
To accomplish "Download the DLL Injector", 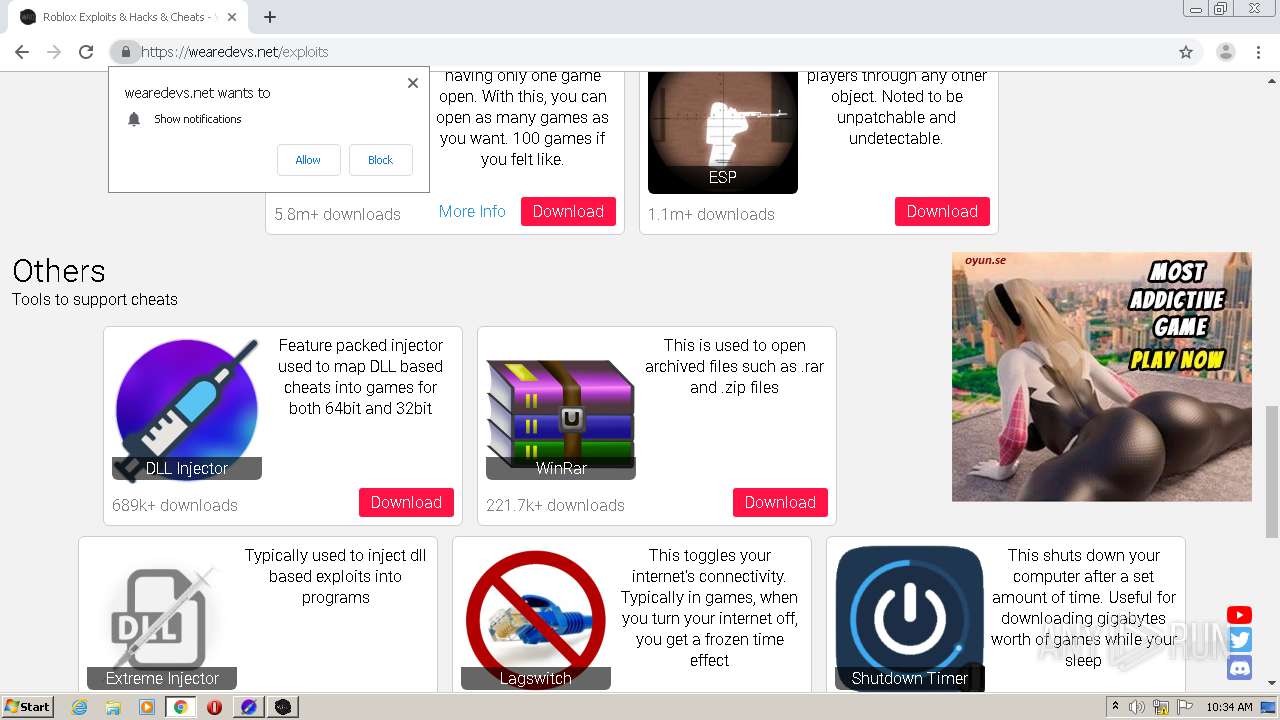I will click(x=406, y=502).
